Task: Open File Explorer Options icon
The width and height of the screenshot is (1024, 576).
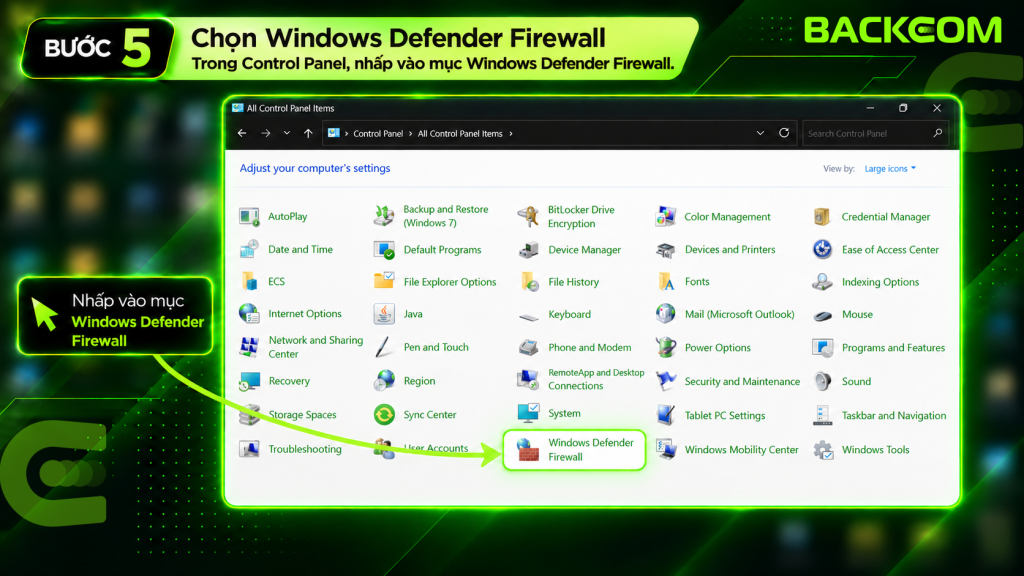Action: click(x=384, y=281)
